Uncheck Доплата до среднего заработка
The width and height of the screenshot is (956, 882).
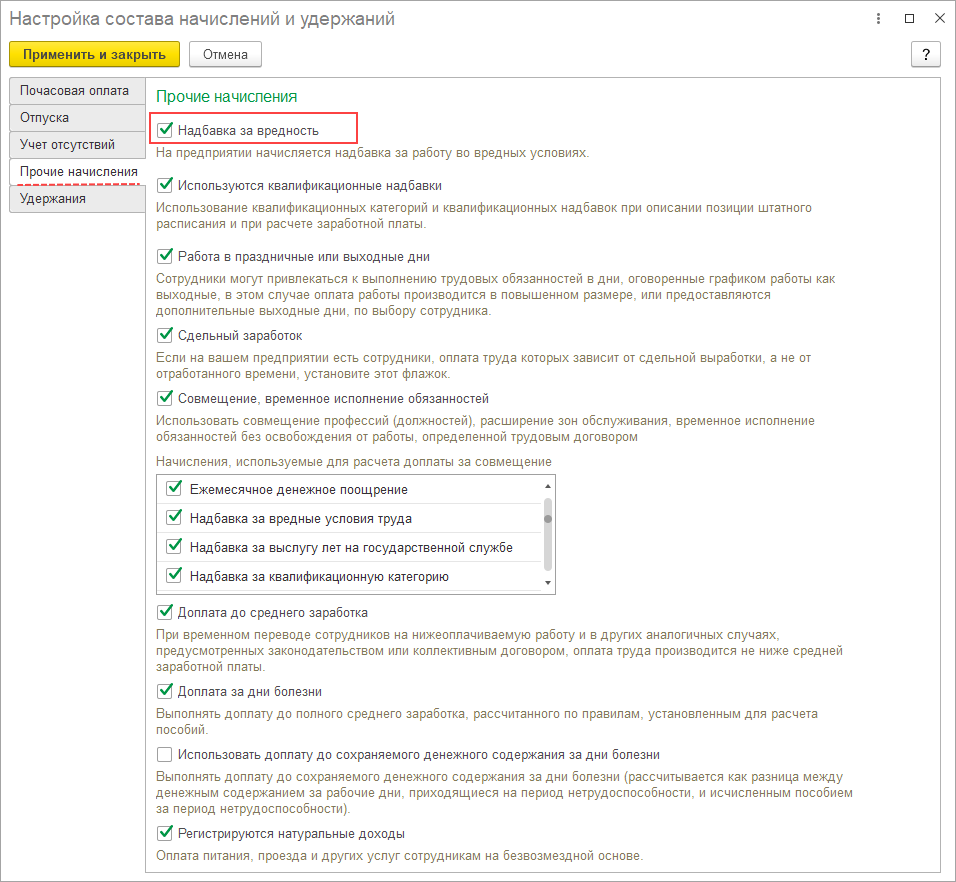(165, 611)
